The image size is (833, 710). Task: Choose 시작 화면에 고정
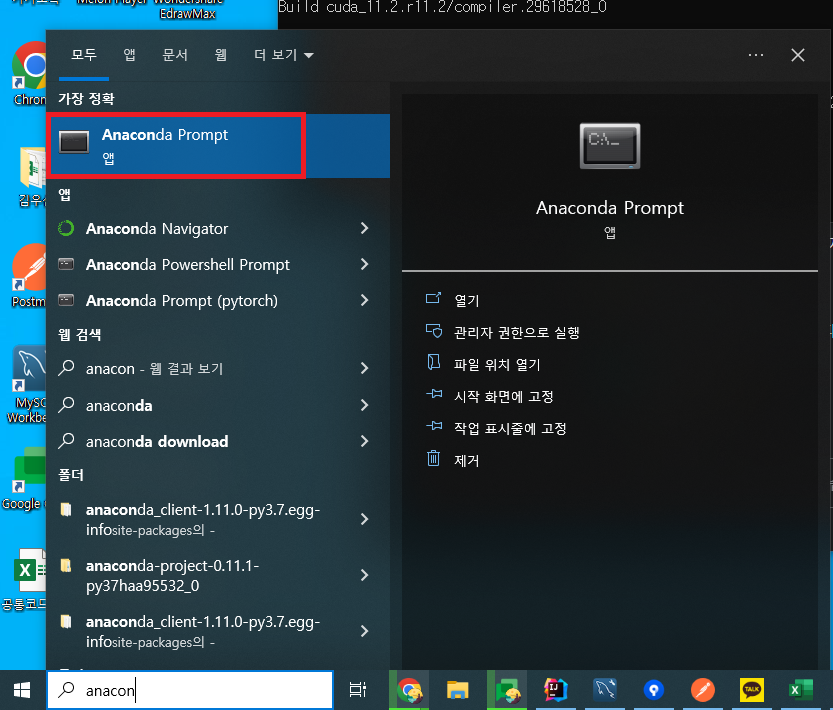(504, 396)
